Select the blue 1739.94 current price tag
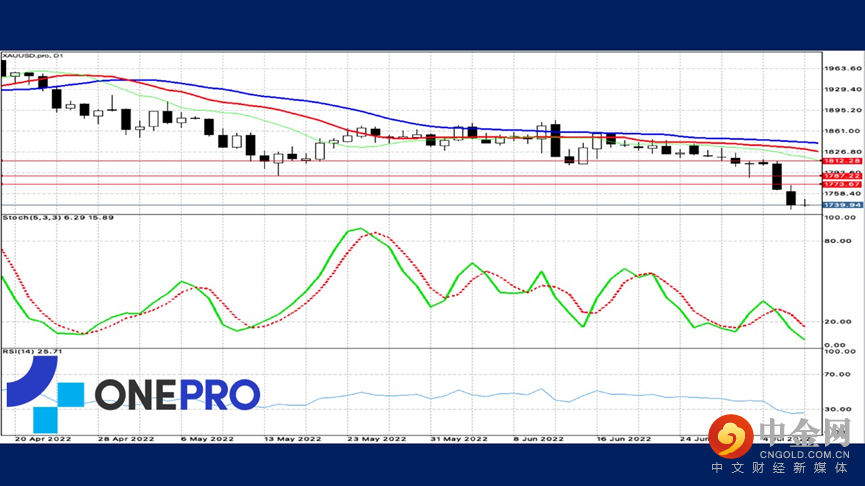This screenshot has width=865, height=486. point(842,205)
